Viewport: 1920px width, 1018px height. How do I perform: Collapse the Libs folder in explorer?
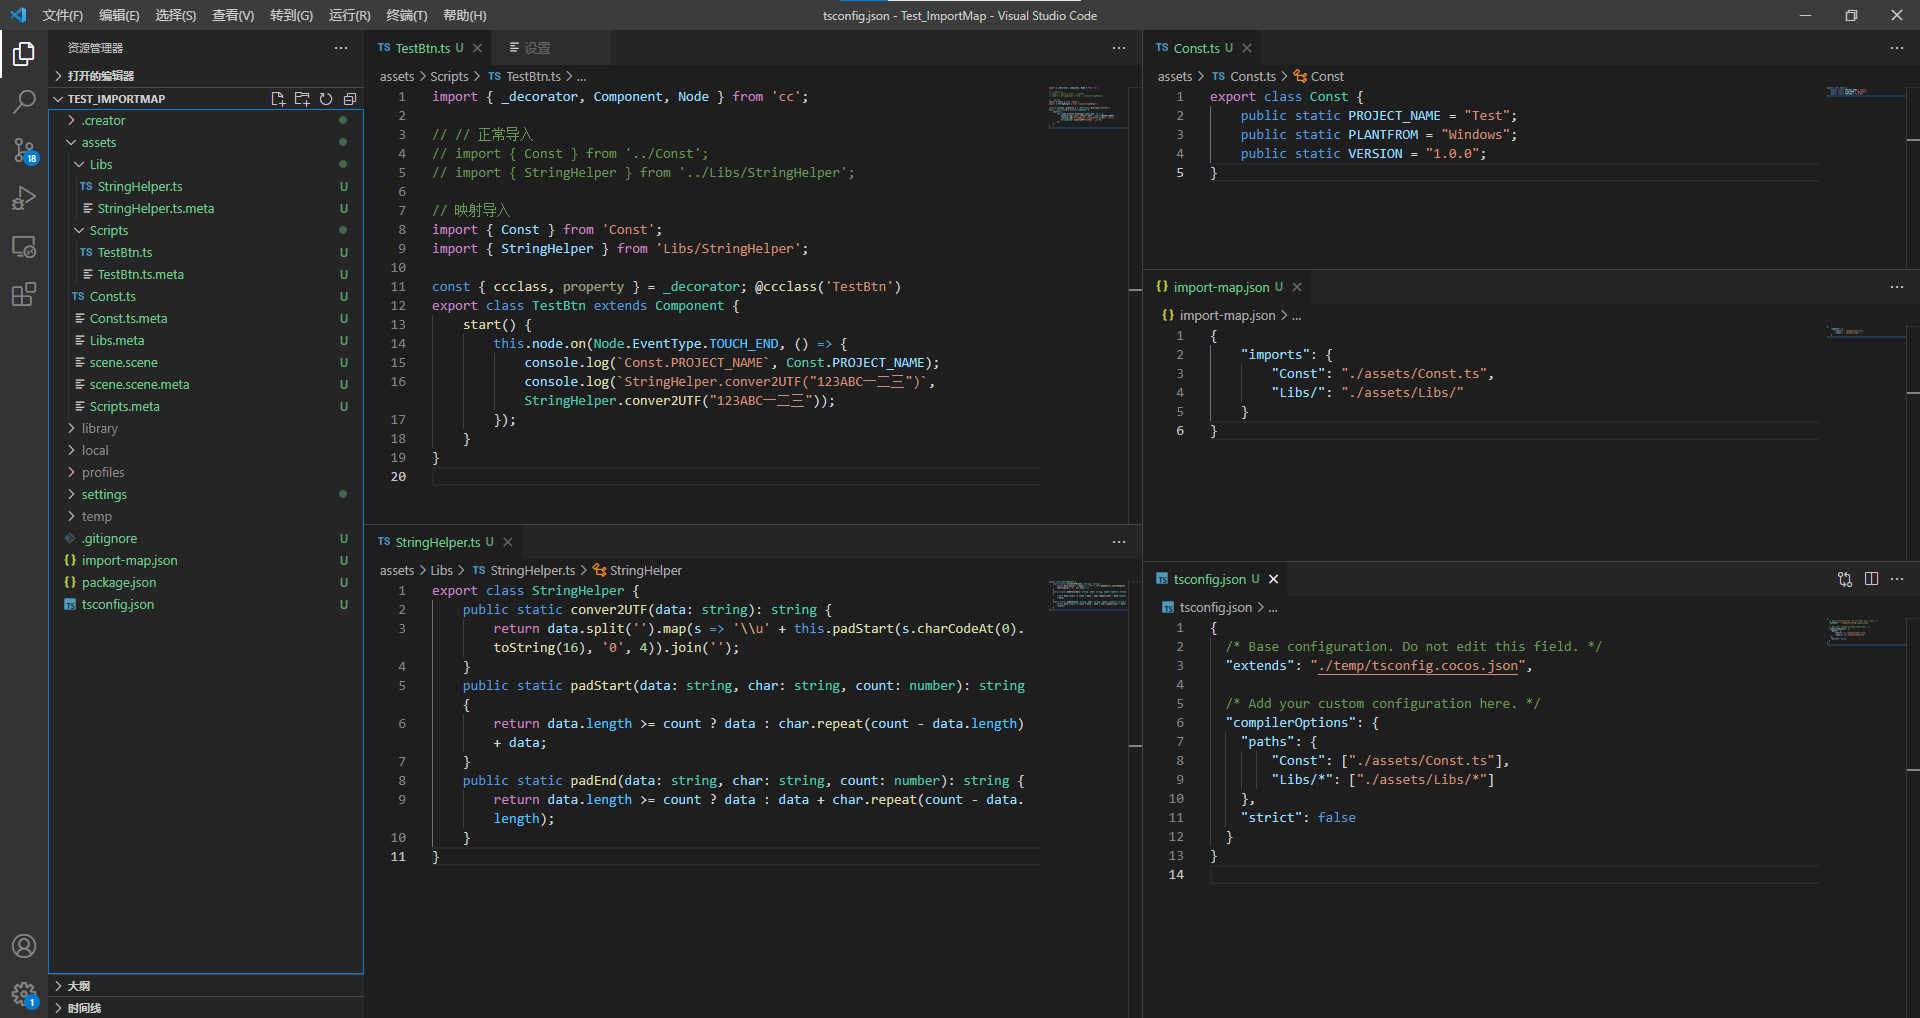click(x=100, y=164)
